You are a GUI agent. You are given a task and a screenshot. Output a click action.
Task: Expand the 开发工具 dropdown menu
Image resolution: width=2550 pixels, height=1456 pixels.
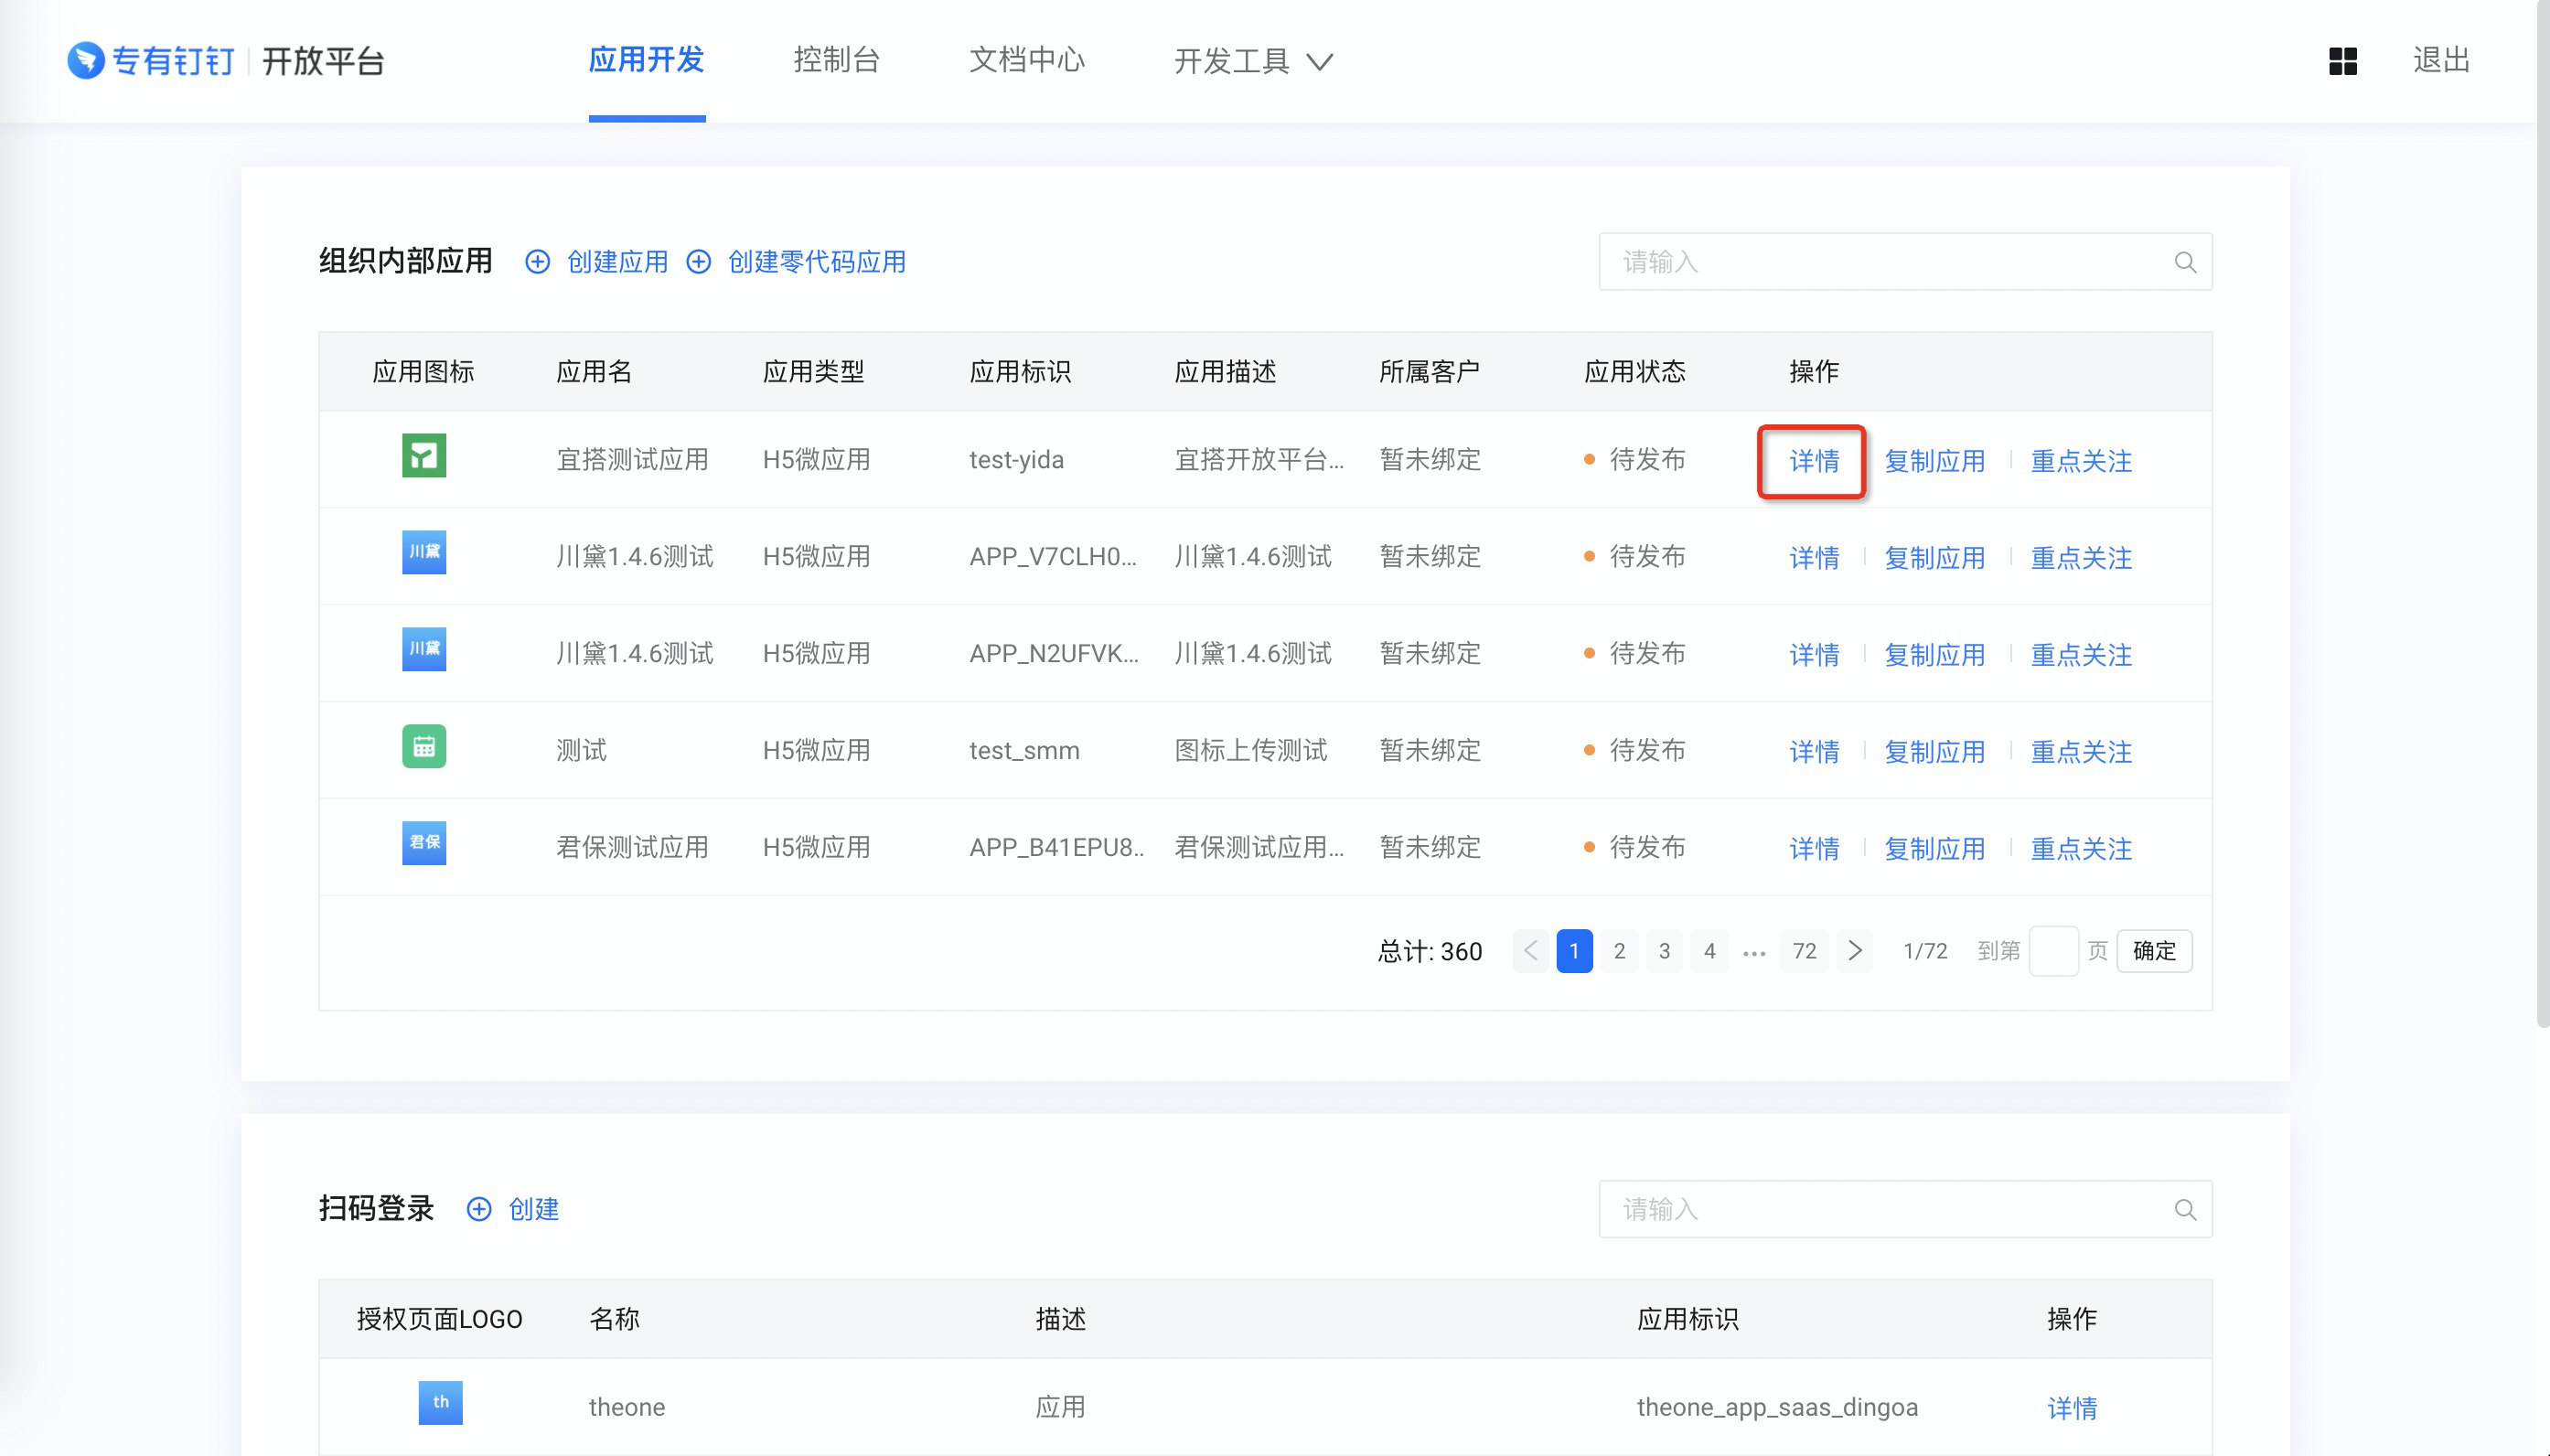[x=1253, y=61]
